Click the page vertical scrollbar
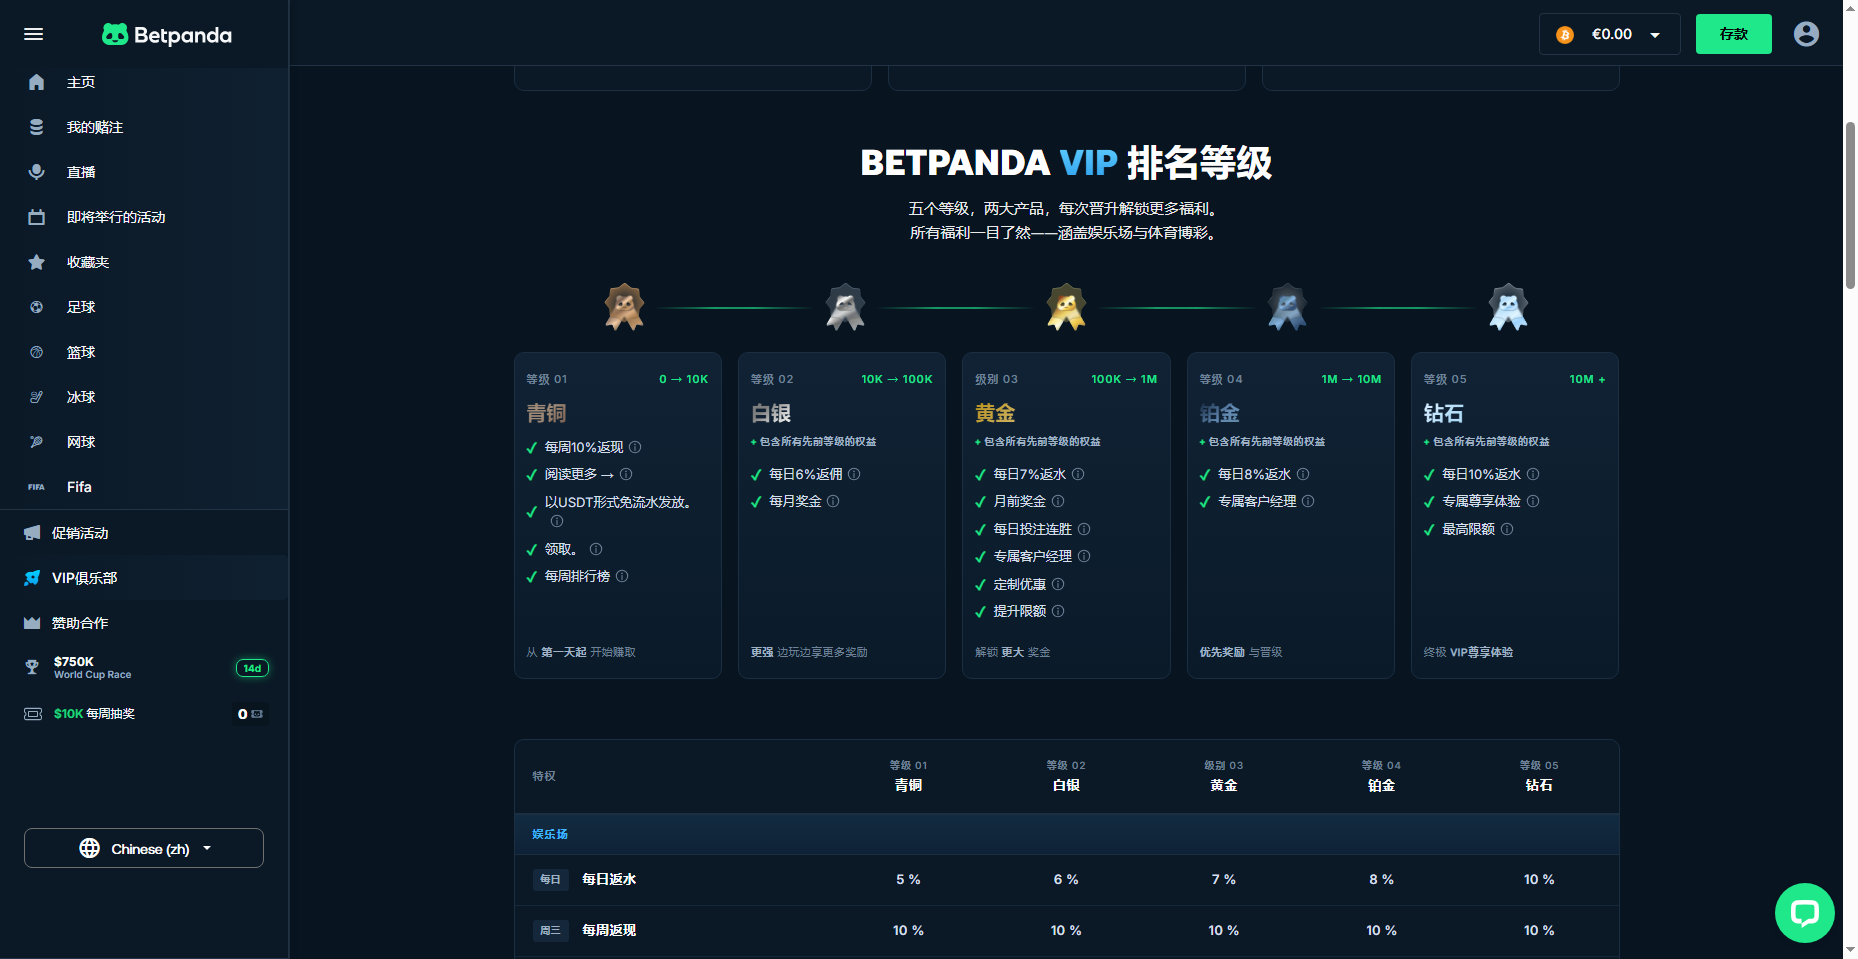Screen dimensions: 1858x959 pyautogui.click(x=1850, y=205)
